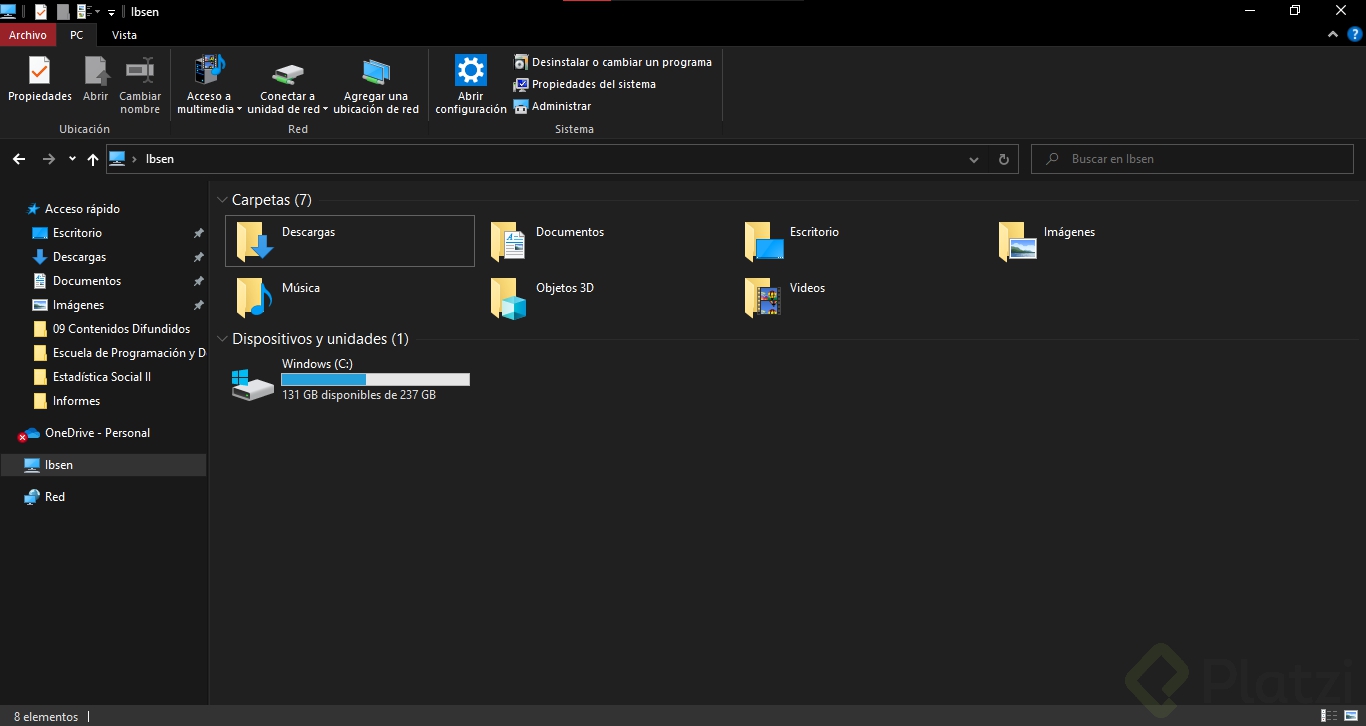1366x726 pixels.
Task: Switch to the PC ribbon tab
Action: (x=76, y=35)
